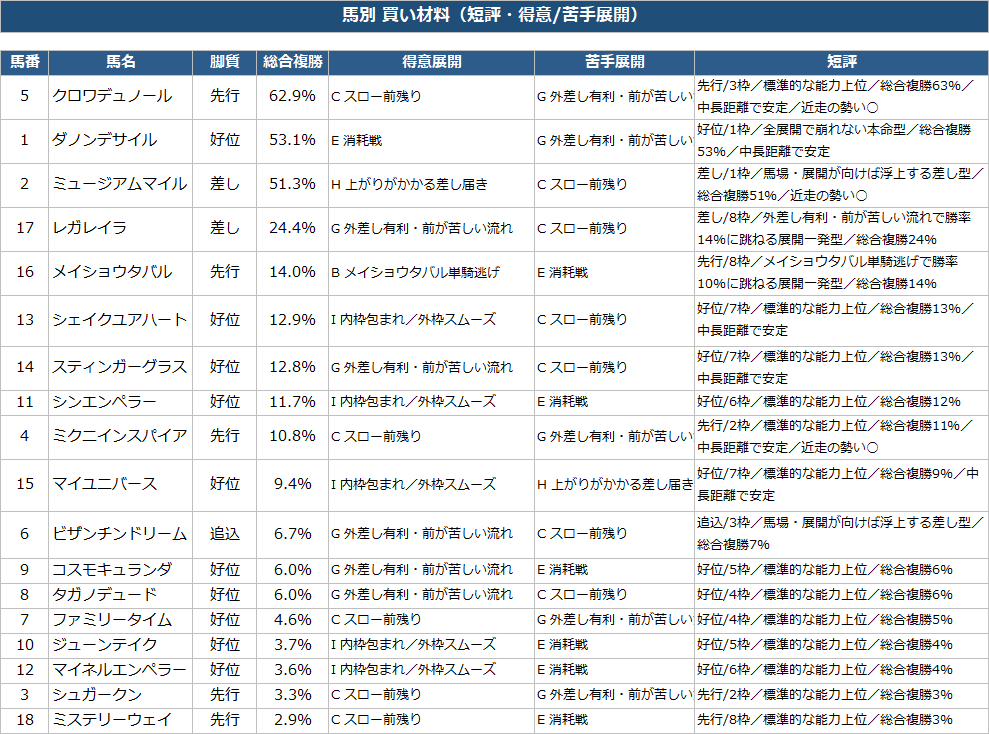Select horse name ジューンテイク
Image resolution: width=989 pixels, height=734 pixels.
coord(105,644)
